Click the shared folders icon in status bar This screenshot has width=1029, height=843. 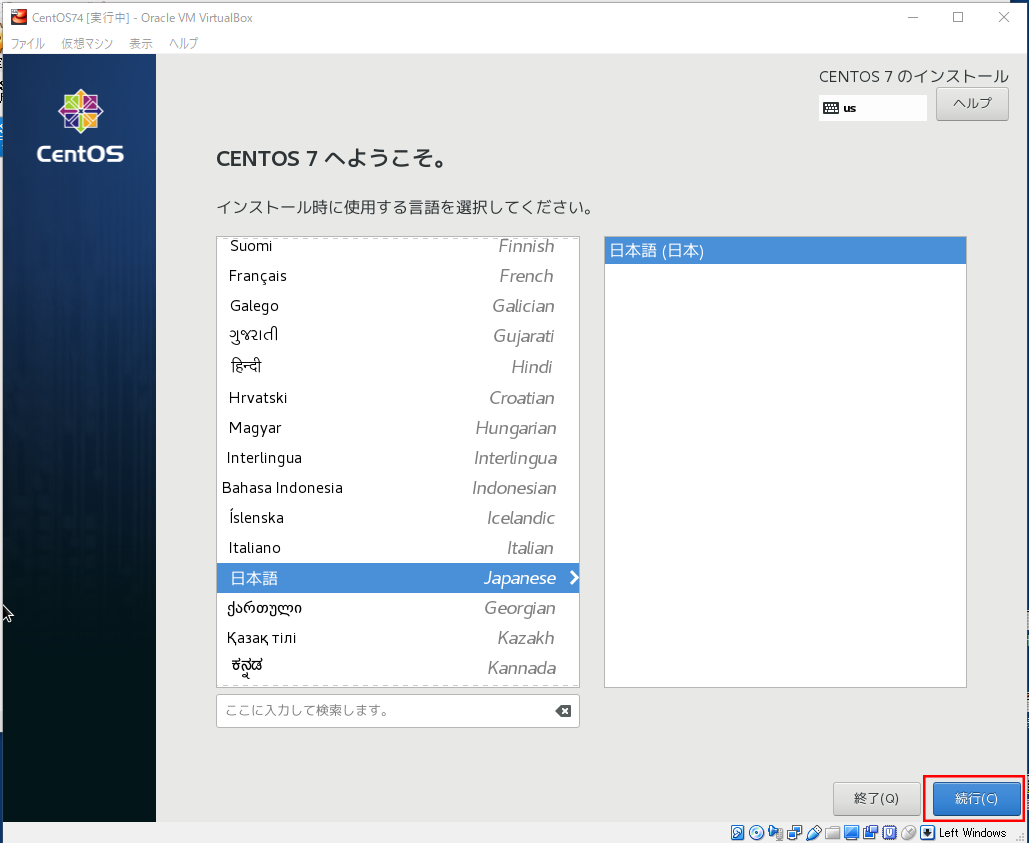coord(832,833)
